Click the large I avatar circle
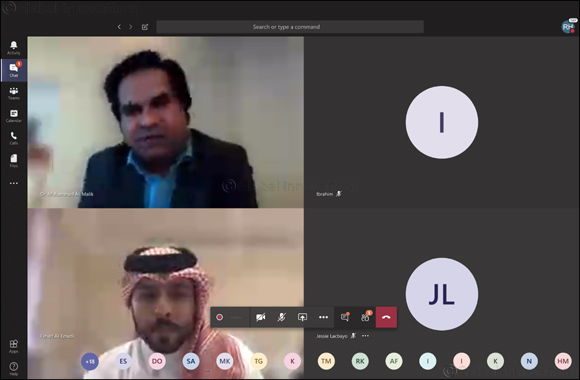The image size is (580, 380). 442,122
